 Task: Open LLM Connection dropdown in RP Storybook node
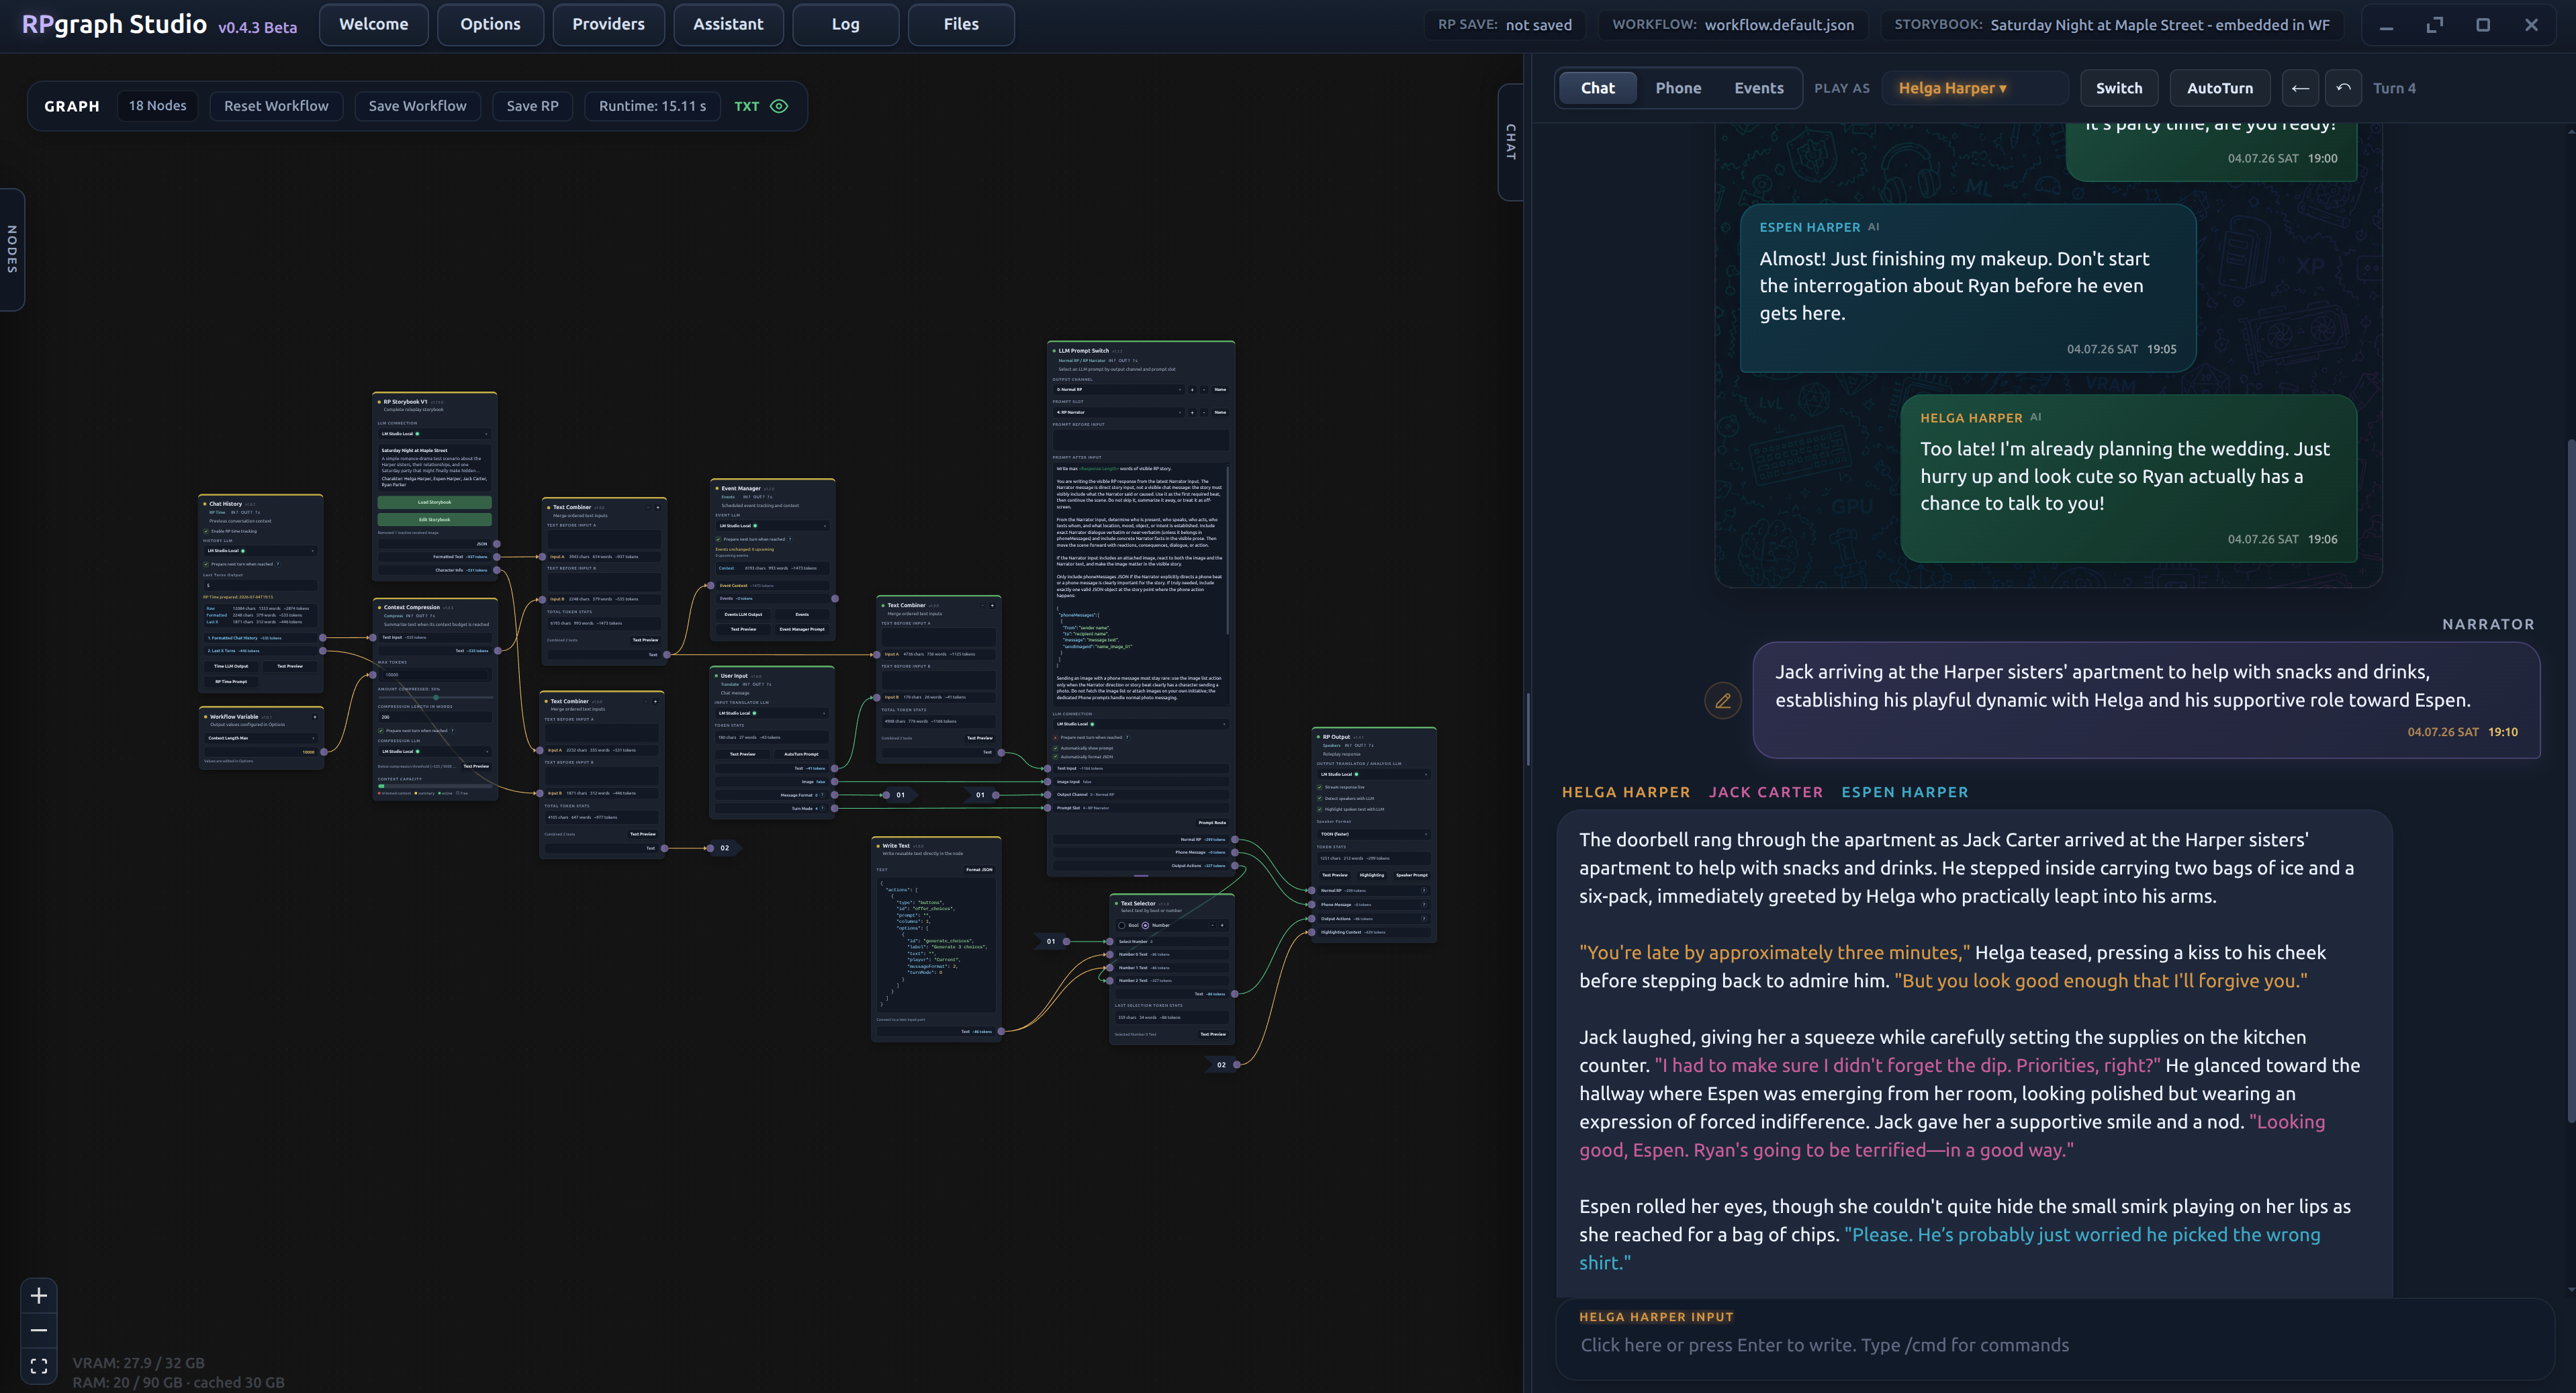pyautogui.click(x=434, y=434)
